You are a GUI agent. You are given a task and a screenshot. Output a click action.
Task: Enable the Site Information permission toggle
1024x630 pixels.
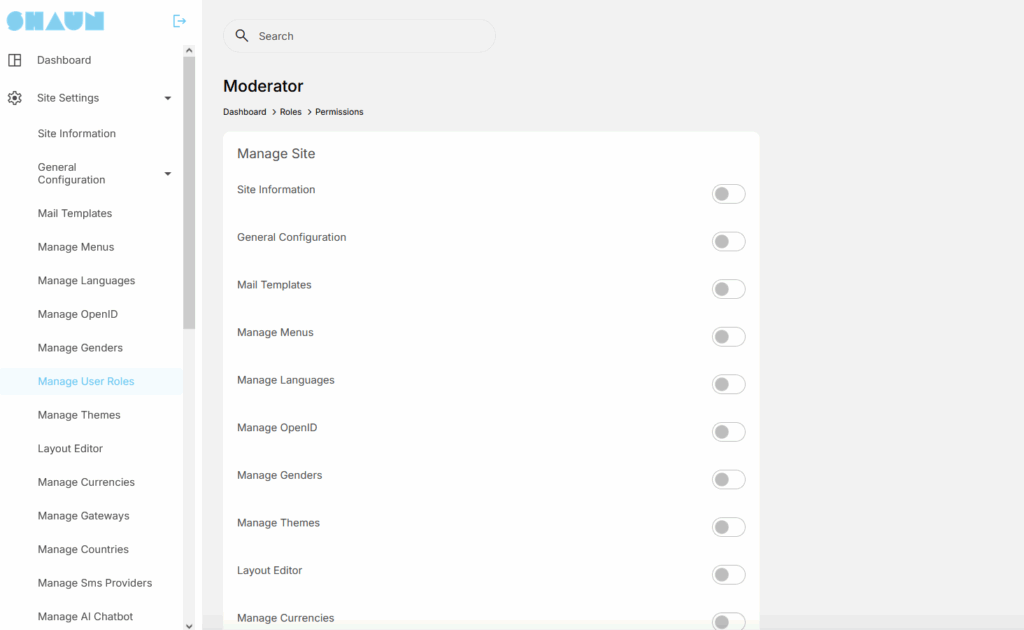pyautogui.click(x=728, y=194)
